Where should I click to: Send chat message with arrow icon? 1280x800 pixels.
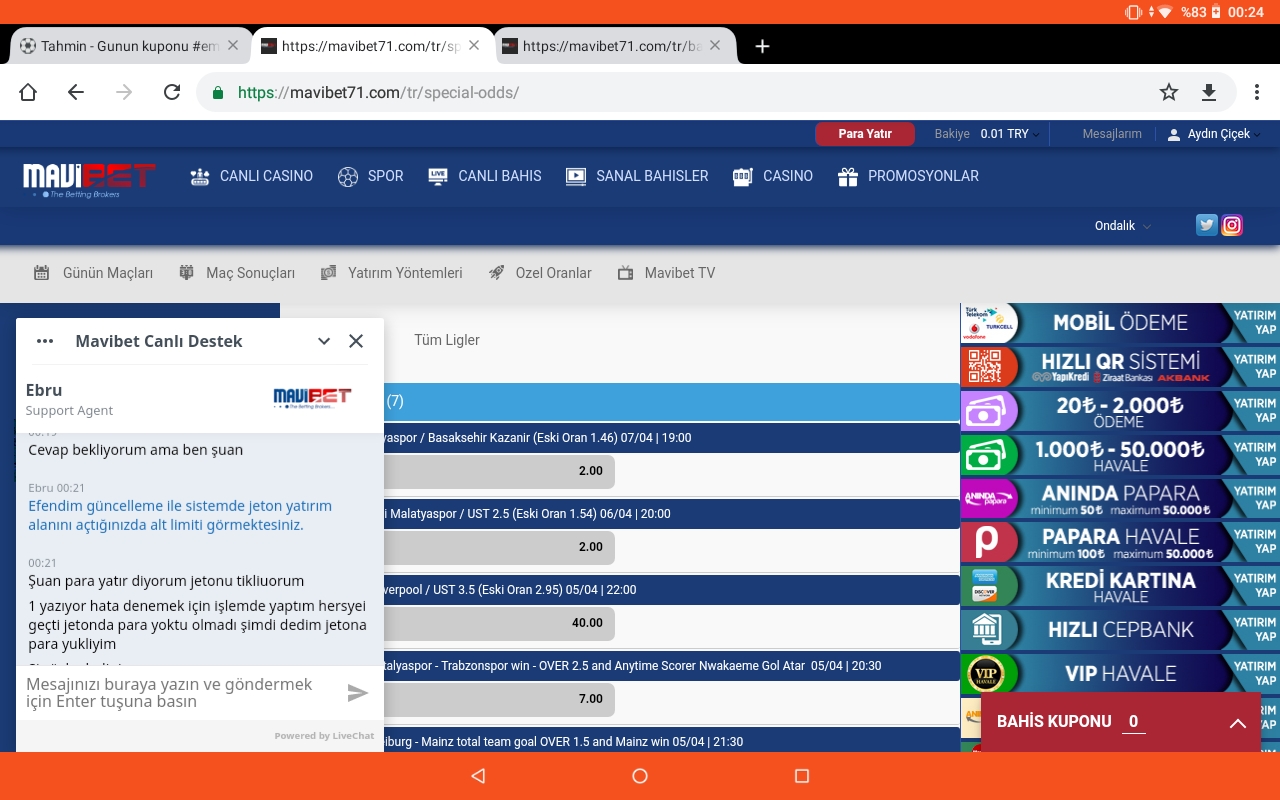[x=358, y=693]
